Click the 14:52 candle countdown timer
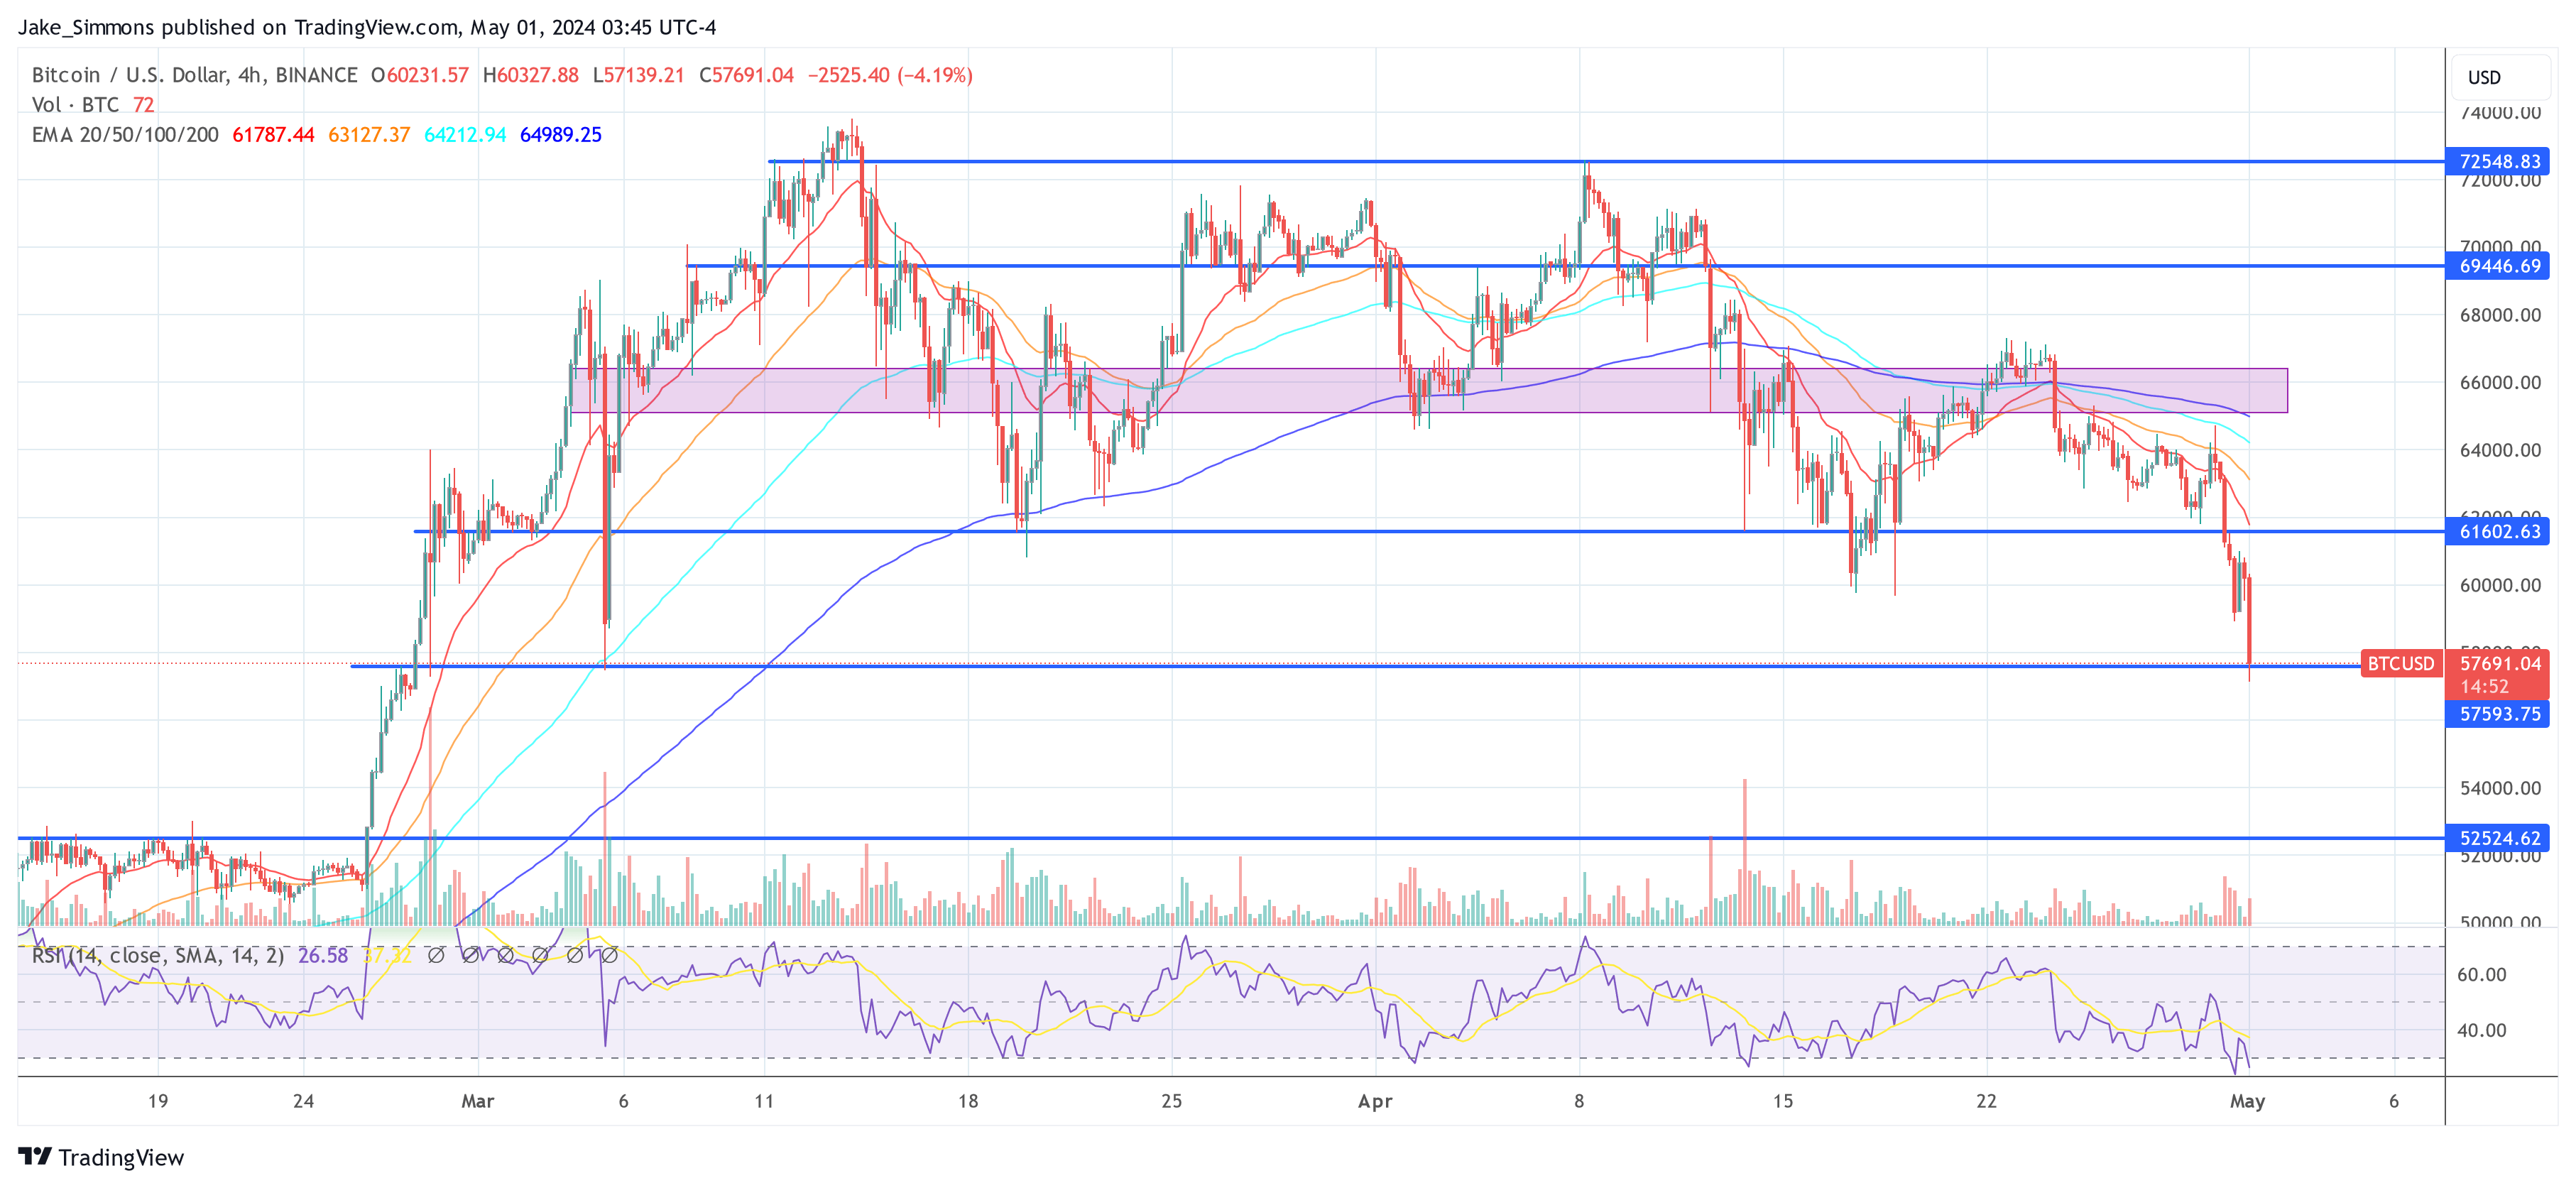2576x1188 pixels. click(2484, 687)
